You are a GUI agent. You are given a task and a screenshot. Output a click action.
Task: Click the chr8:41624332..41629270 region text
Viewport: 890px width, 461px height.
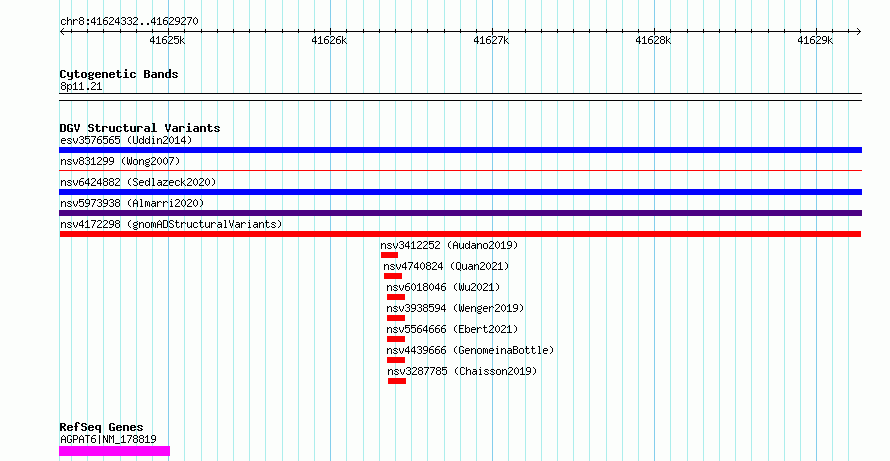[129, 22]
